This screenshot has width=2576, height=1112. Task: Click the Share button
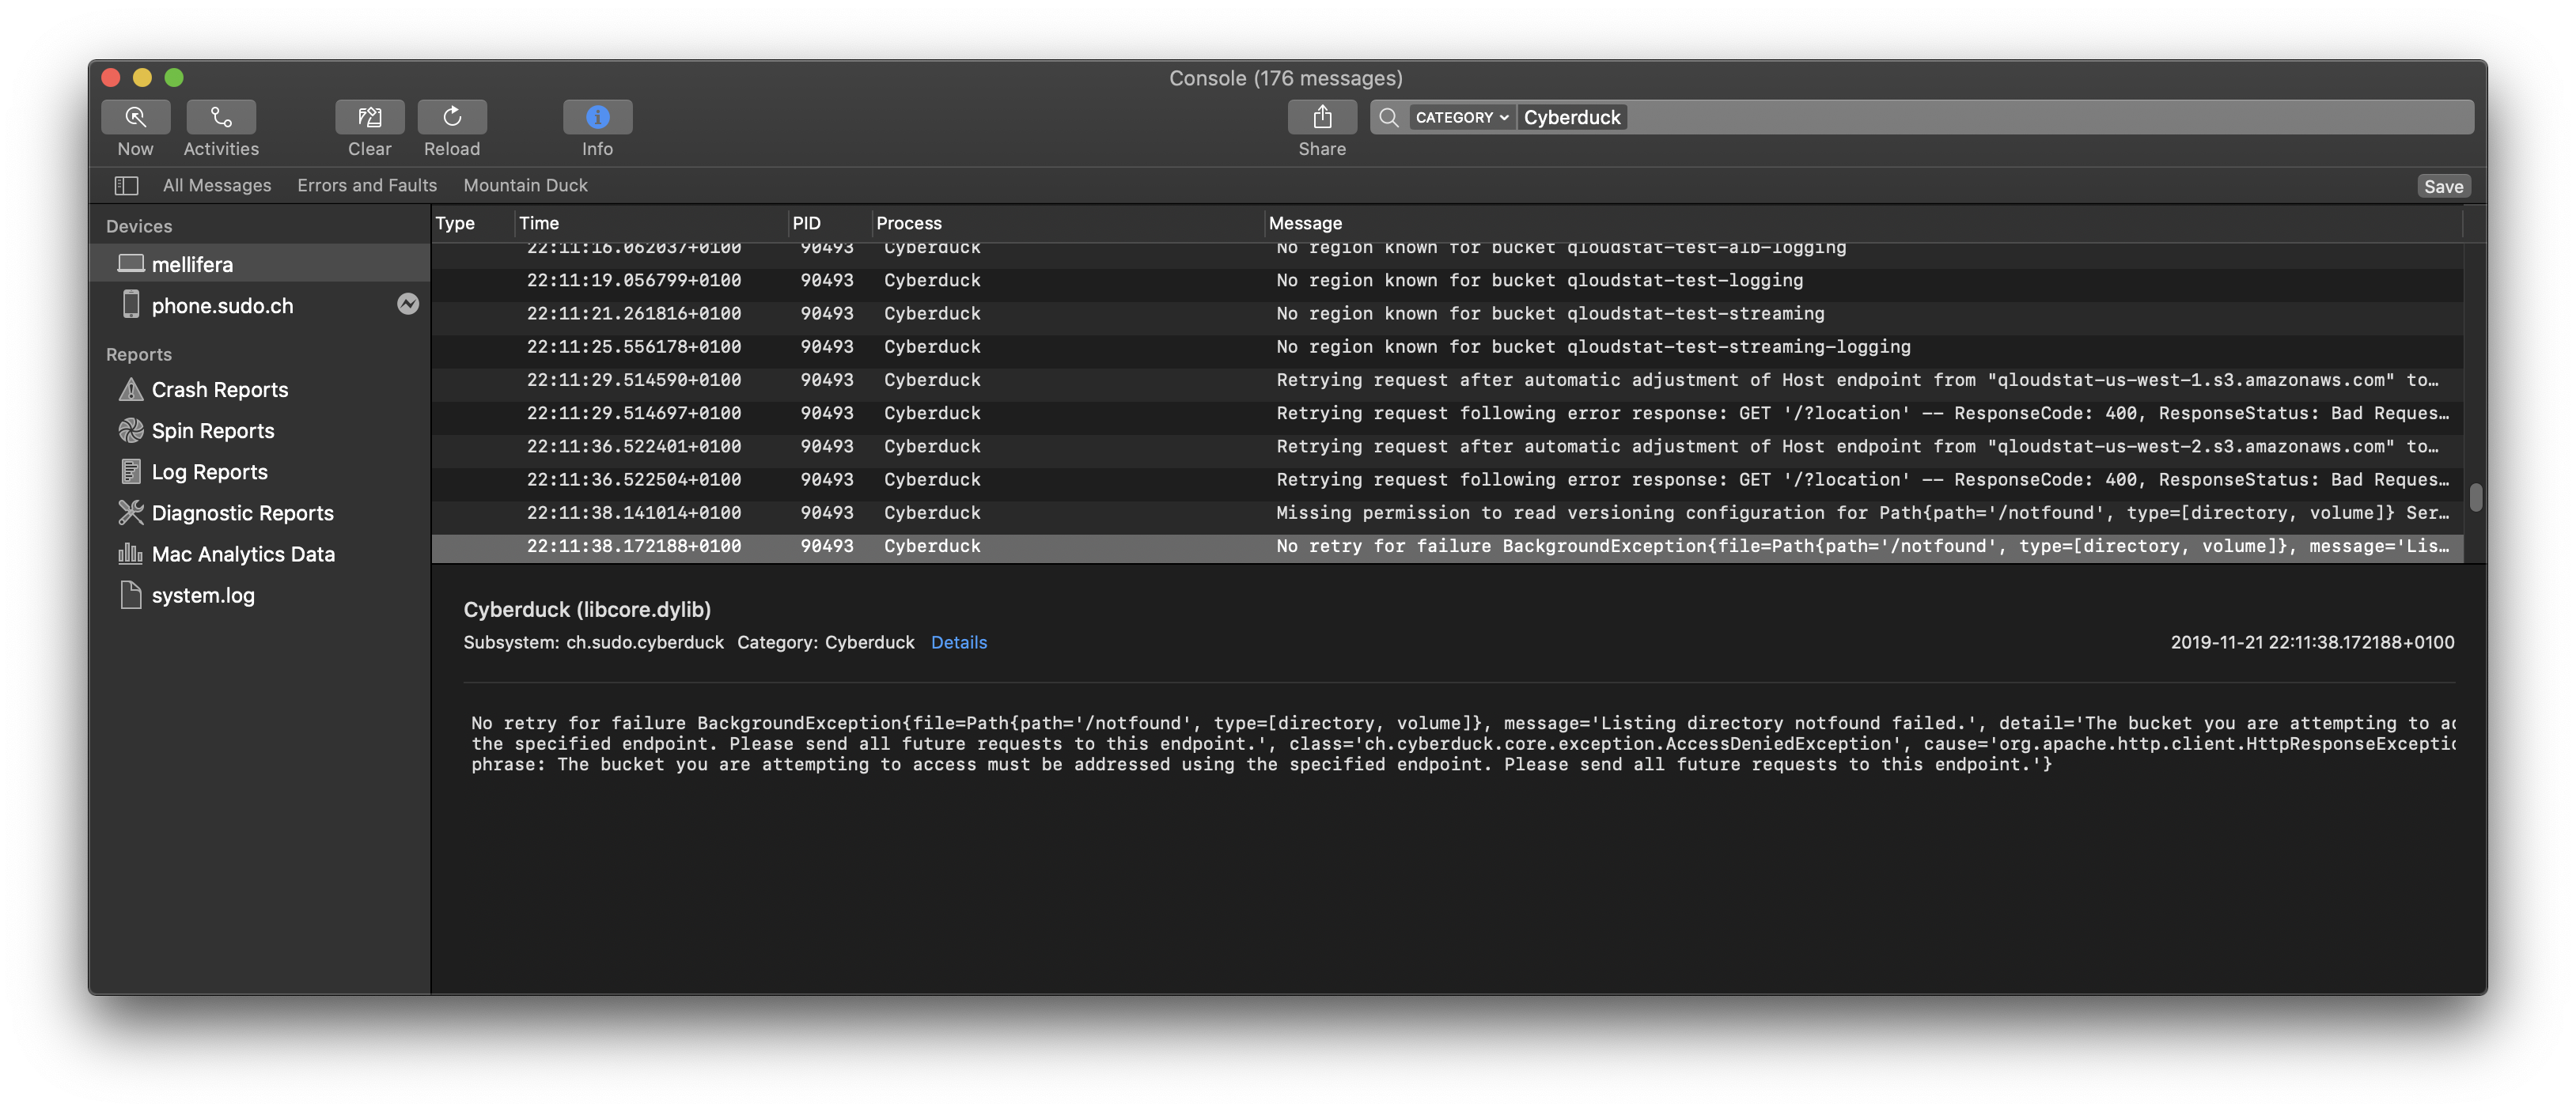(1321, 116)
